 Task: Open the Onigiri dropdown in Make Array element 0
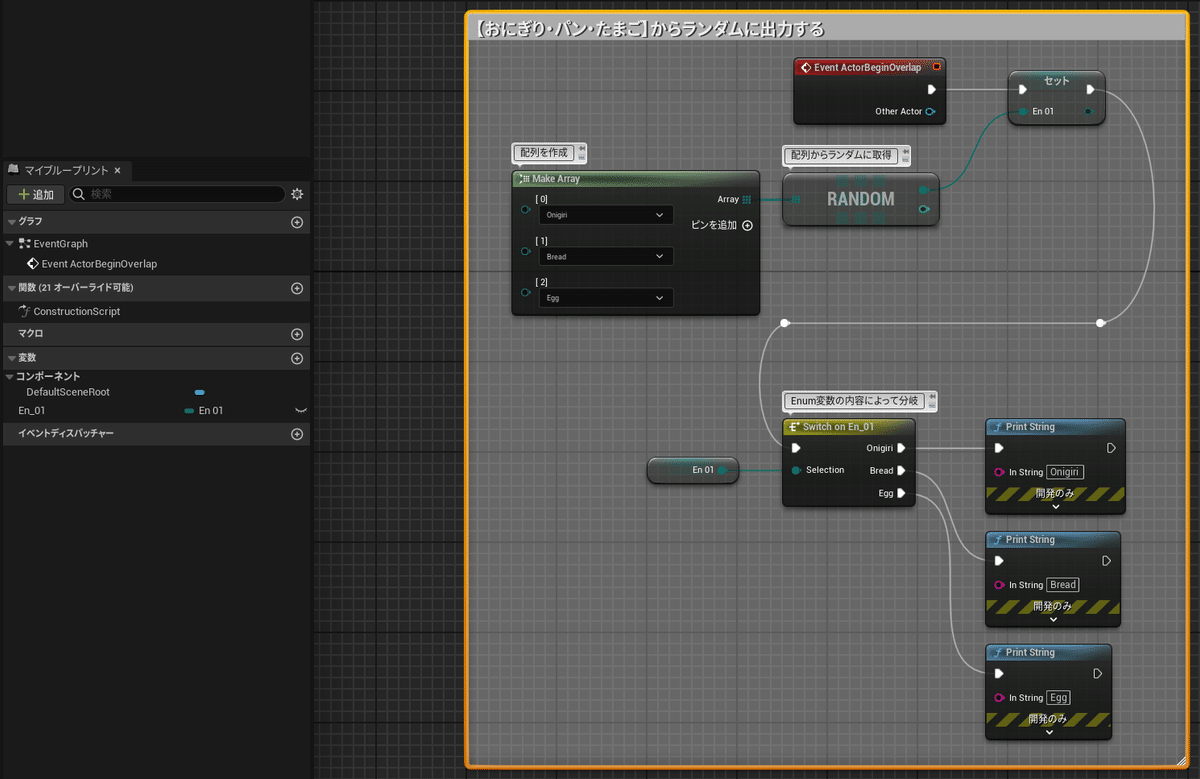tap(605, 215)
